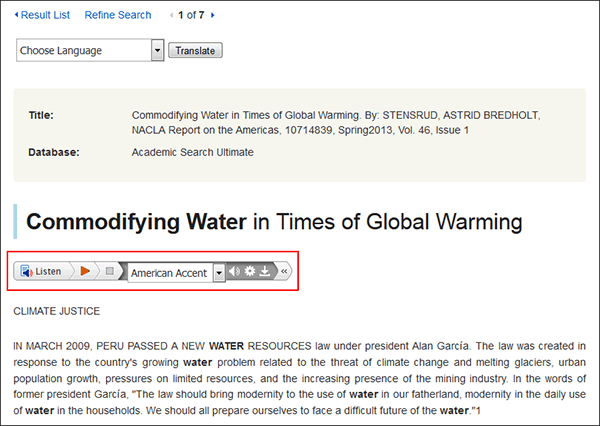Go to next result arrow
This screenshot has width=600, height=426.
click(x=213, y=15)
